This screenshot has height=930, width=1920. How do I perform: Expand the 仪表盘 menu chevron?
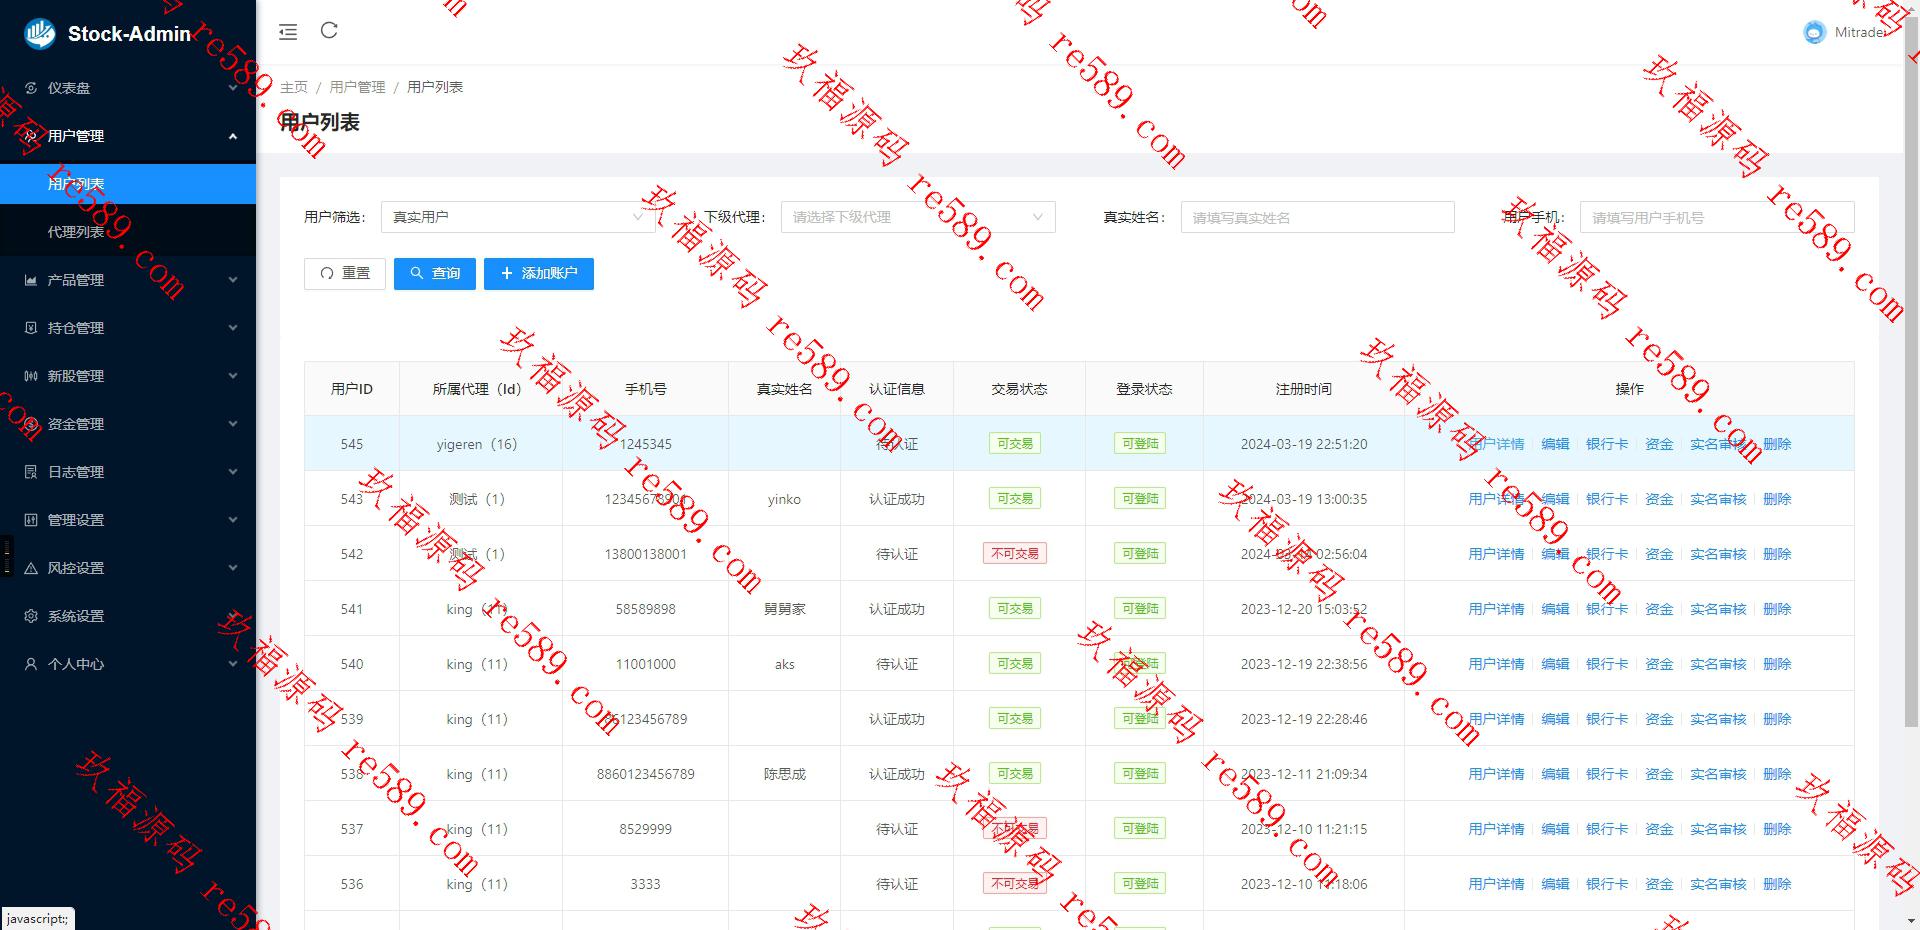pyautogui.click(x=233, y=88)
